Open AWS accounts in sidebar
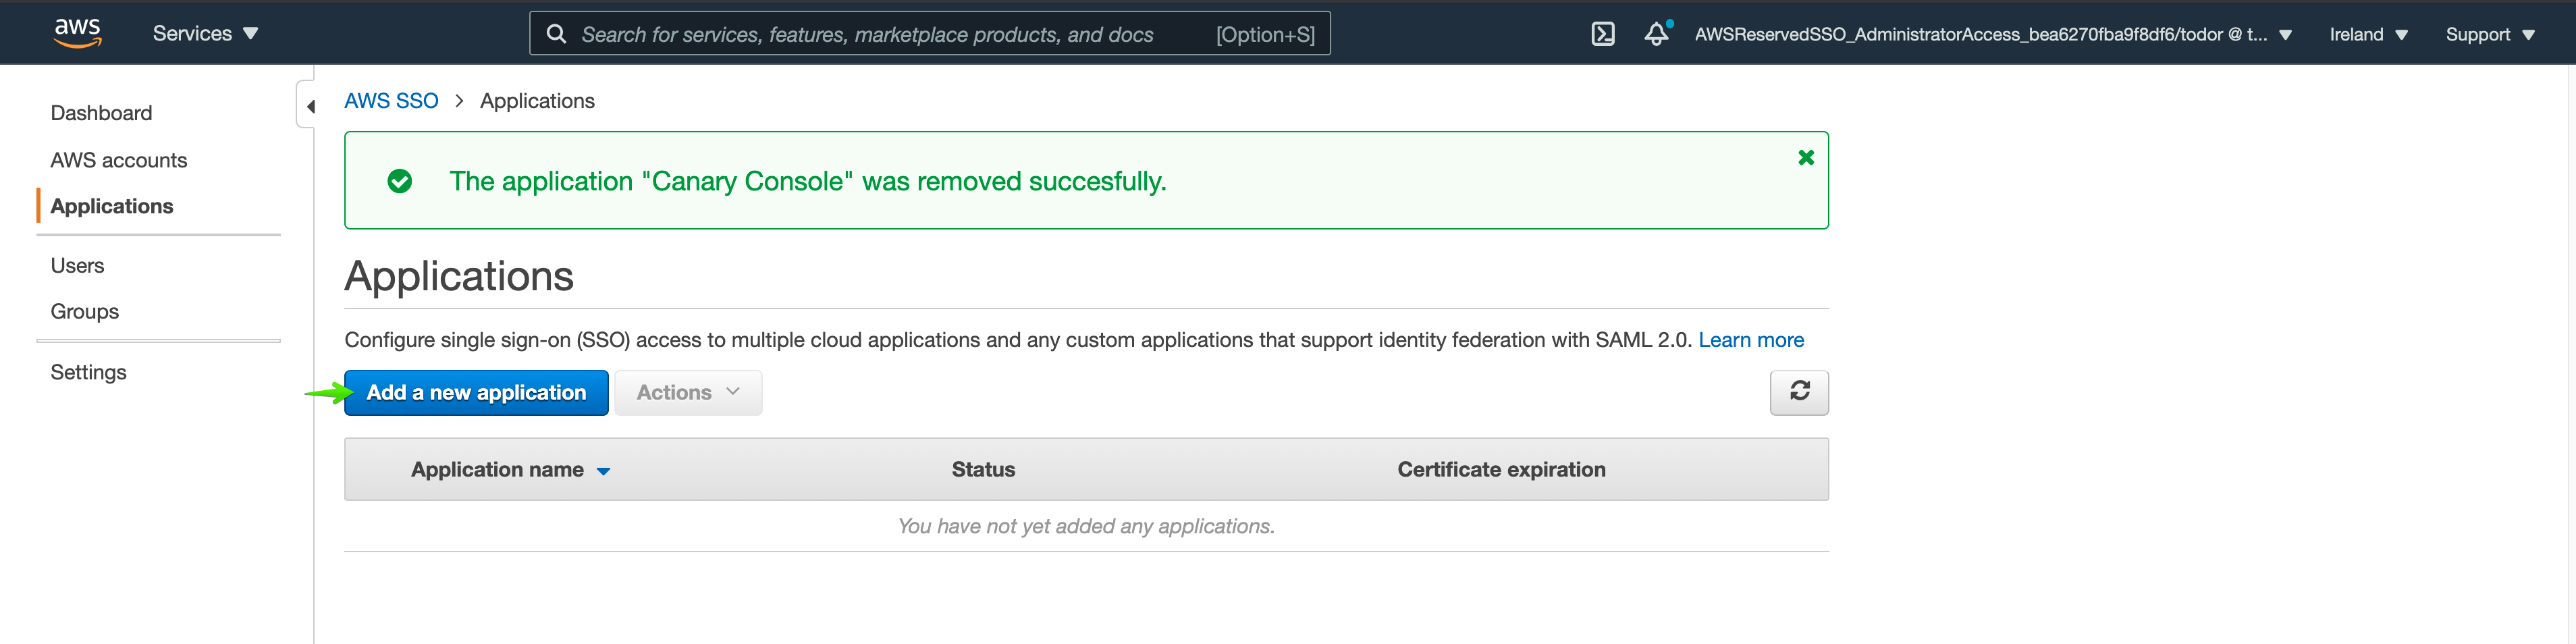The width and height of the screenshot is (2576, 644). tap(118, 160)
